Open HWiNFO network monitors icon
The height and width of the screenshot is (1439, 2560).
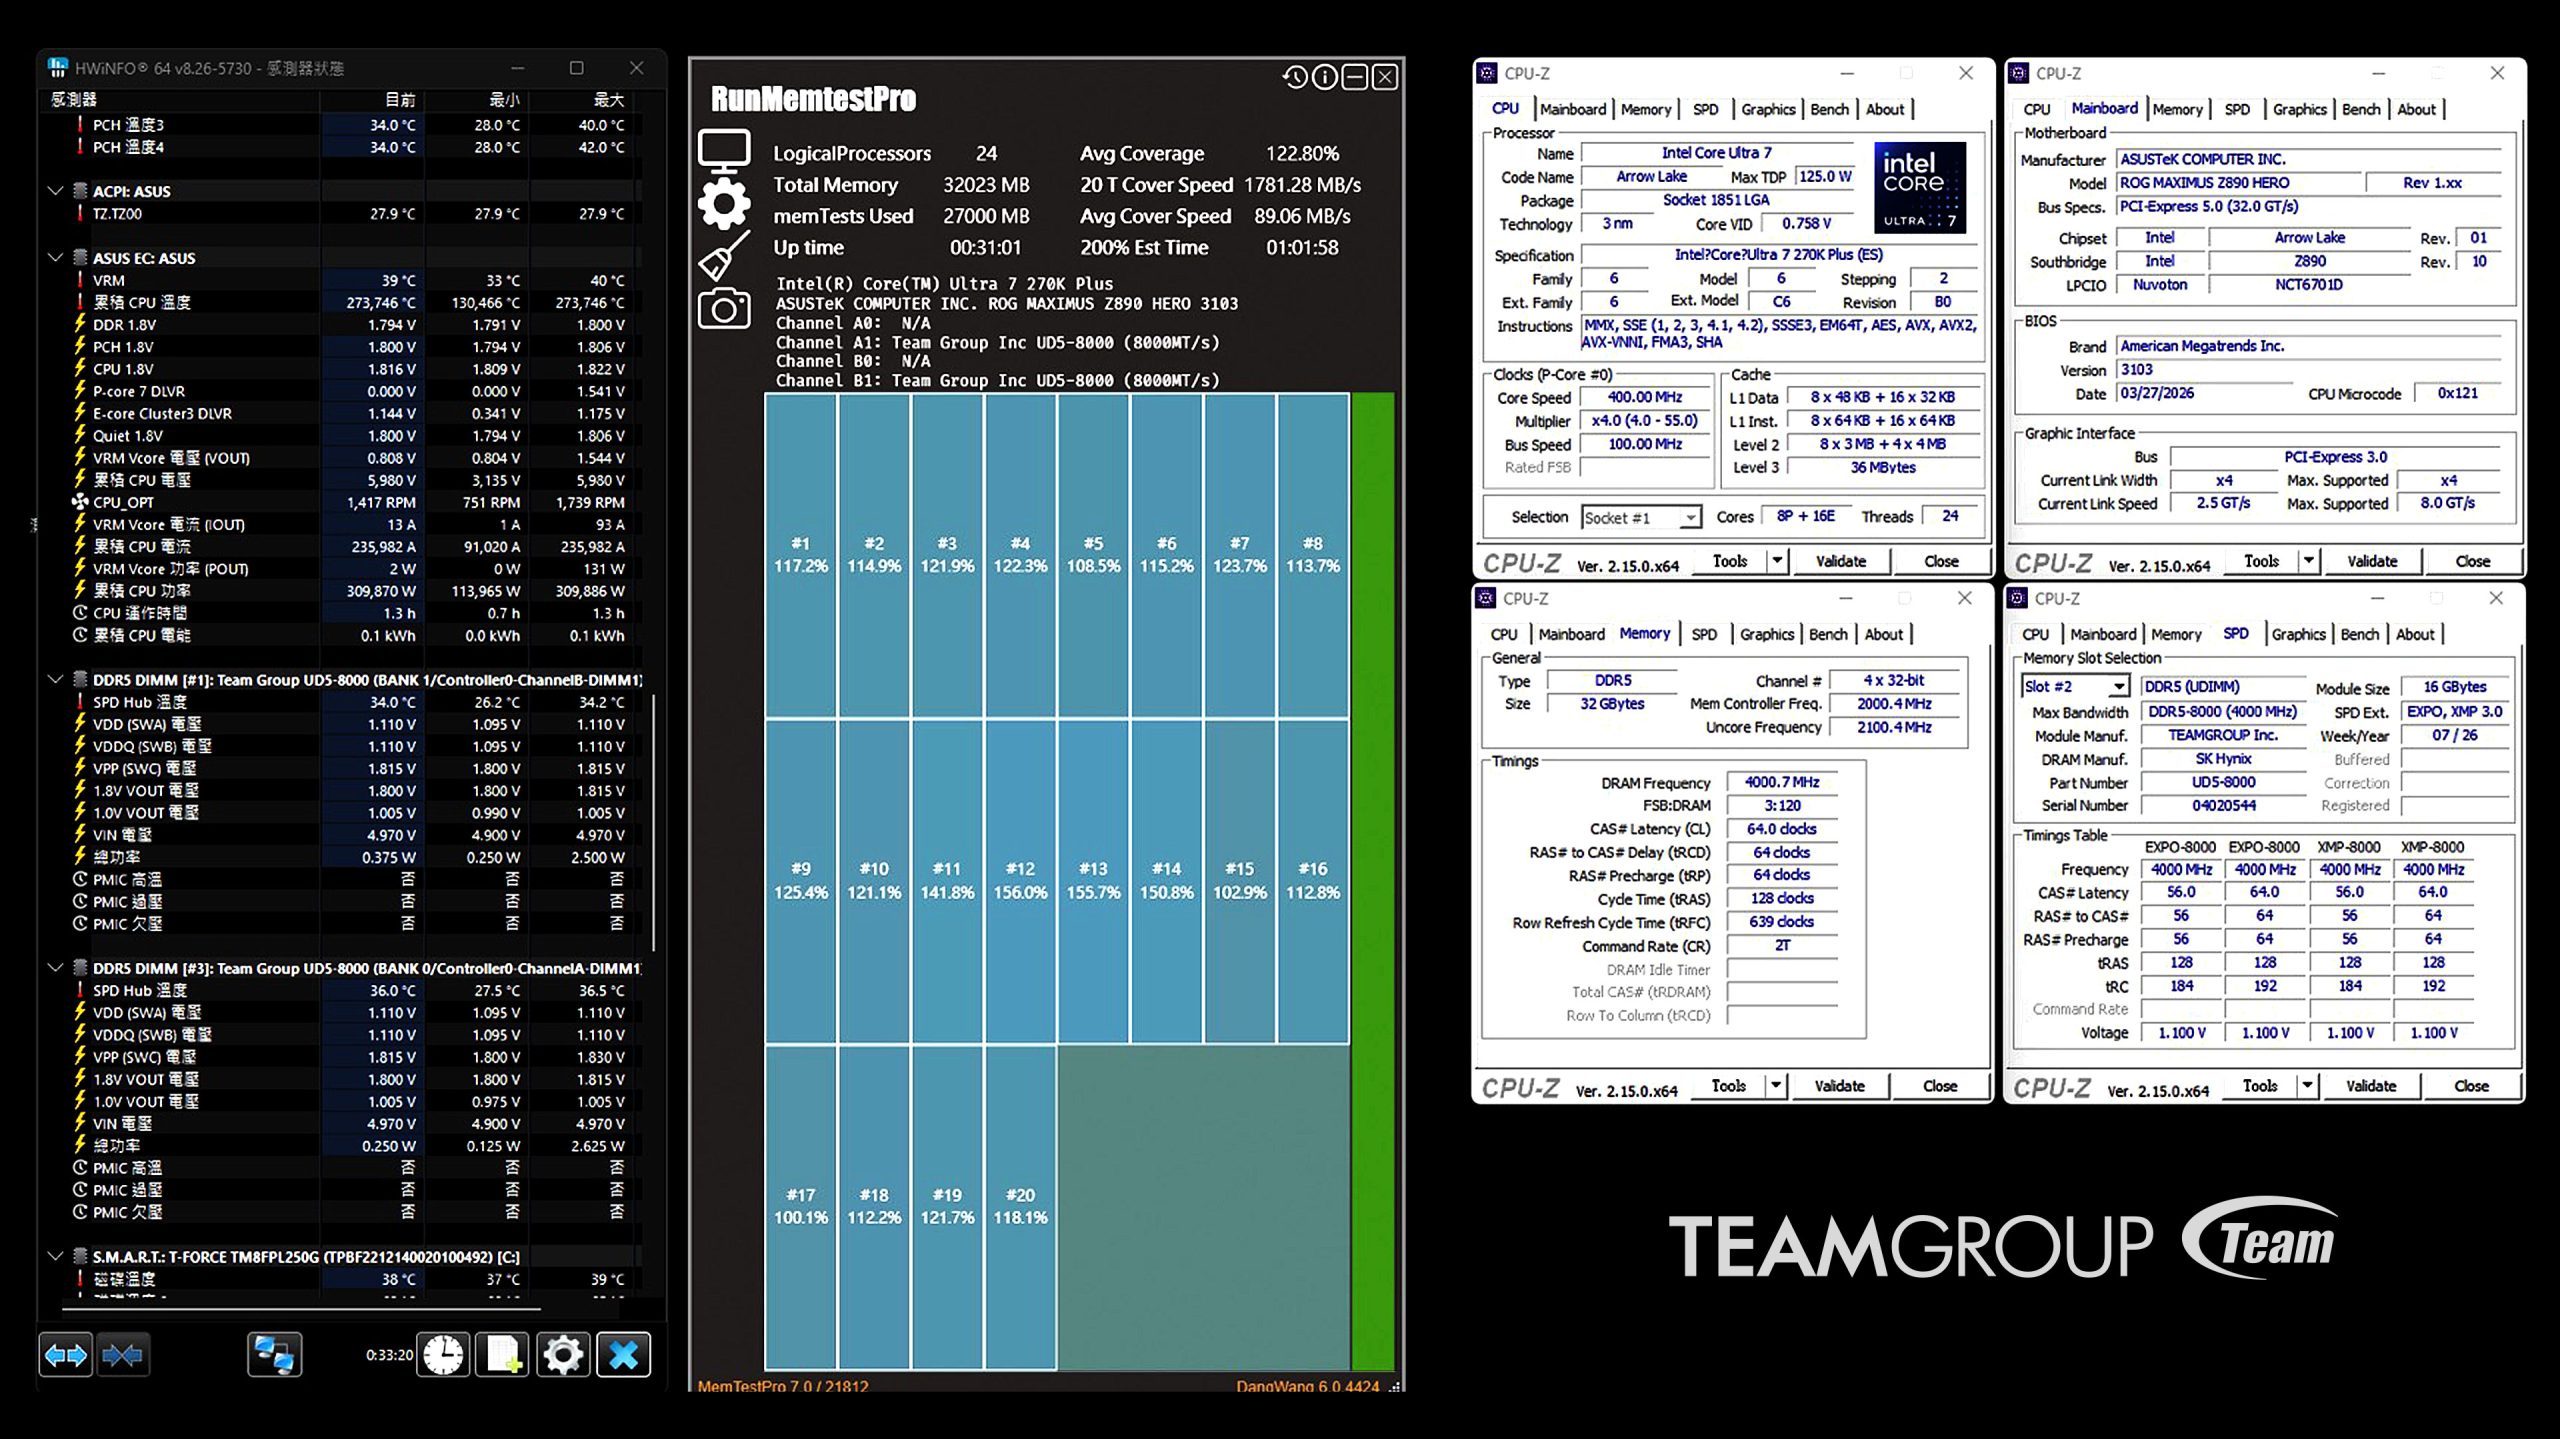274,1355
